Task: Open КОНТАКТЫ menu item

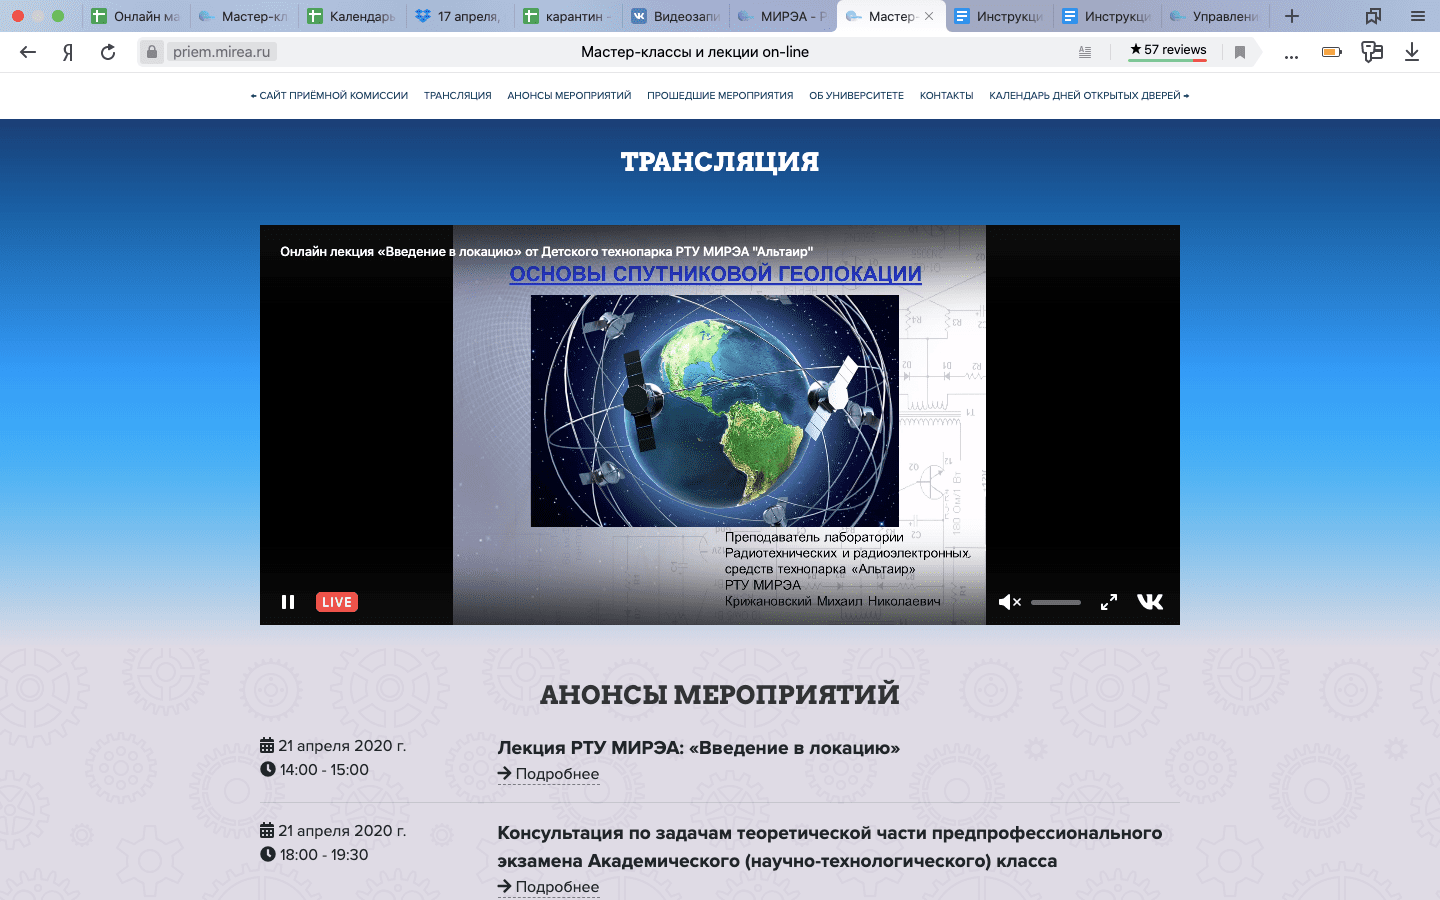Action: 946,96
